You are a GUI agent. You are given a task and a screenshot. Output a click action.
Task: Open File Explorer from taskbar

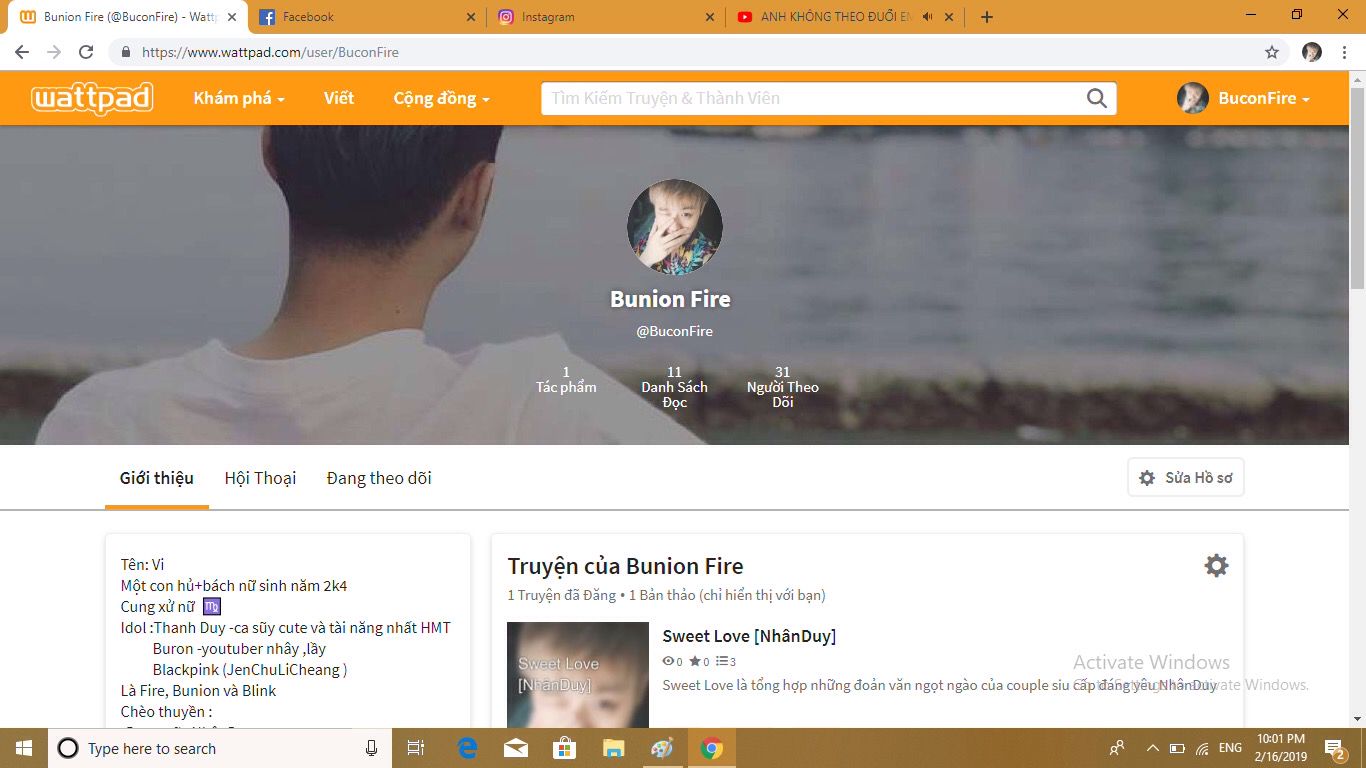coord(614,748)
